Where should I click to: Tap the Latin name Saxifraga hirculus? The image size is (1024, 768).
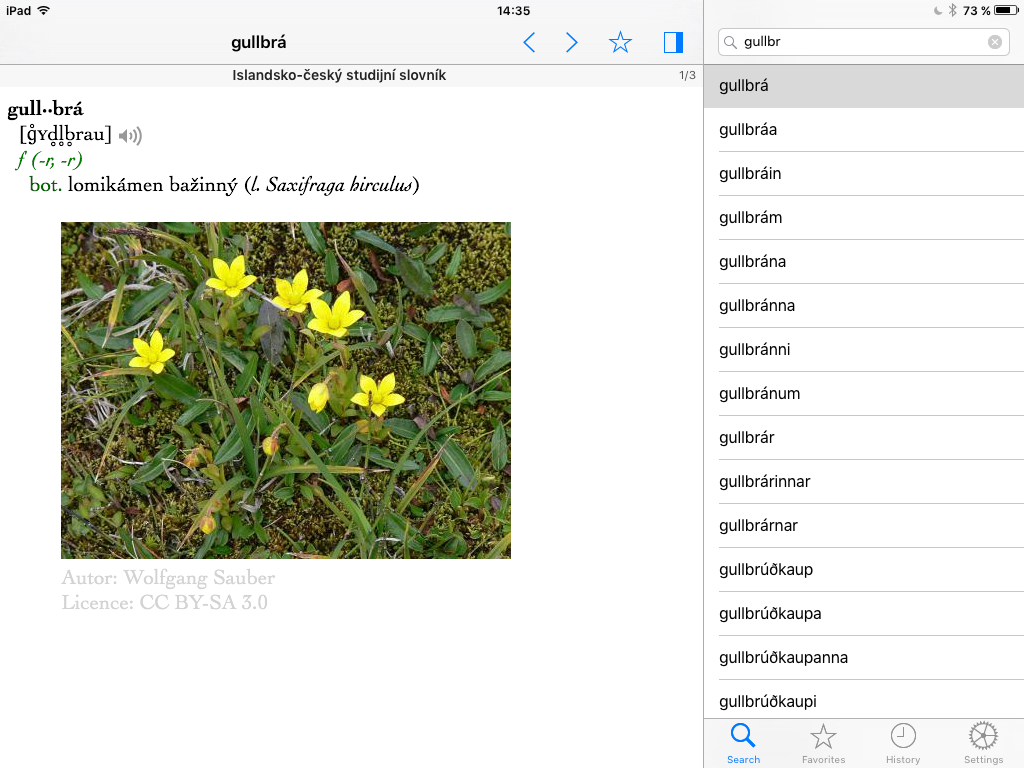pos(340,185)
